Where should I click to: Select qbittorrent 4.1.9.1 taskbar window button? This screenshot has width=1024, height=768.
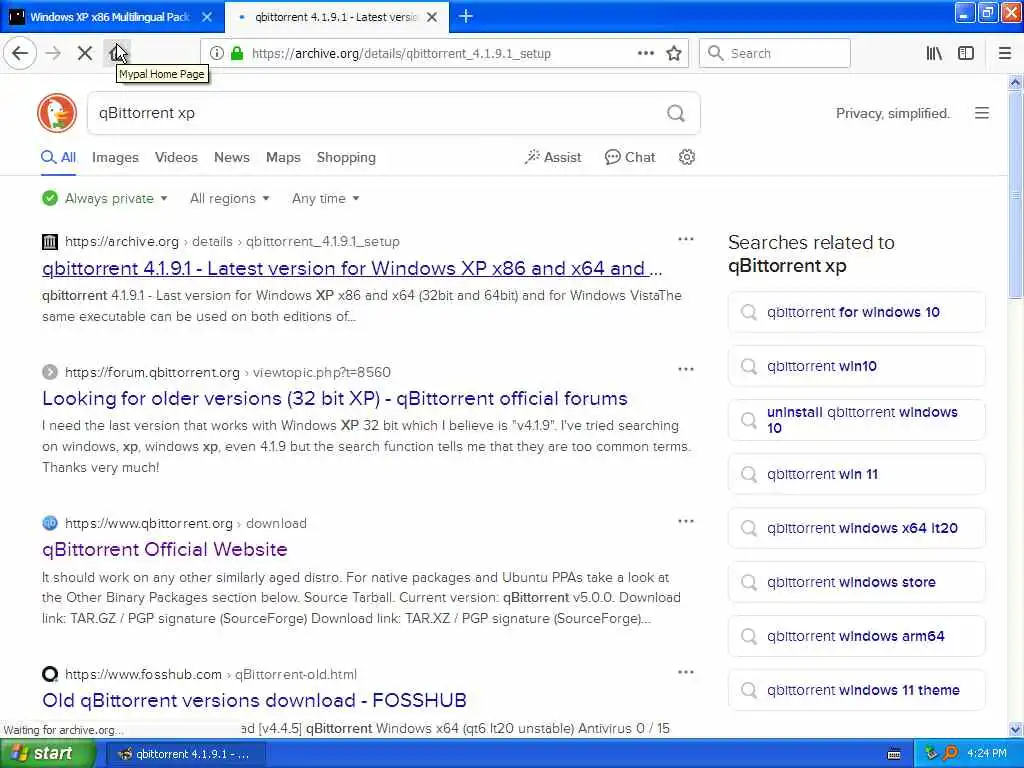pyautogui.click(x=186, y=754)
